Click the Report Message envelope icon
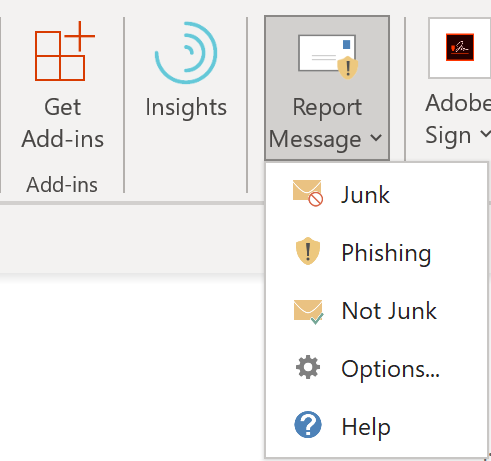This screenshot has width=491, height=461. click(328, 57)
